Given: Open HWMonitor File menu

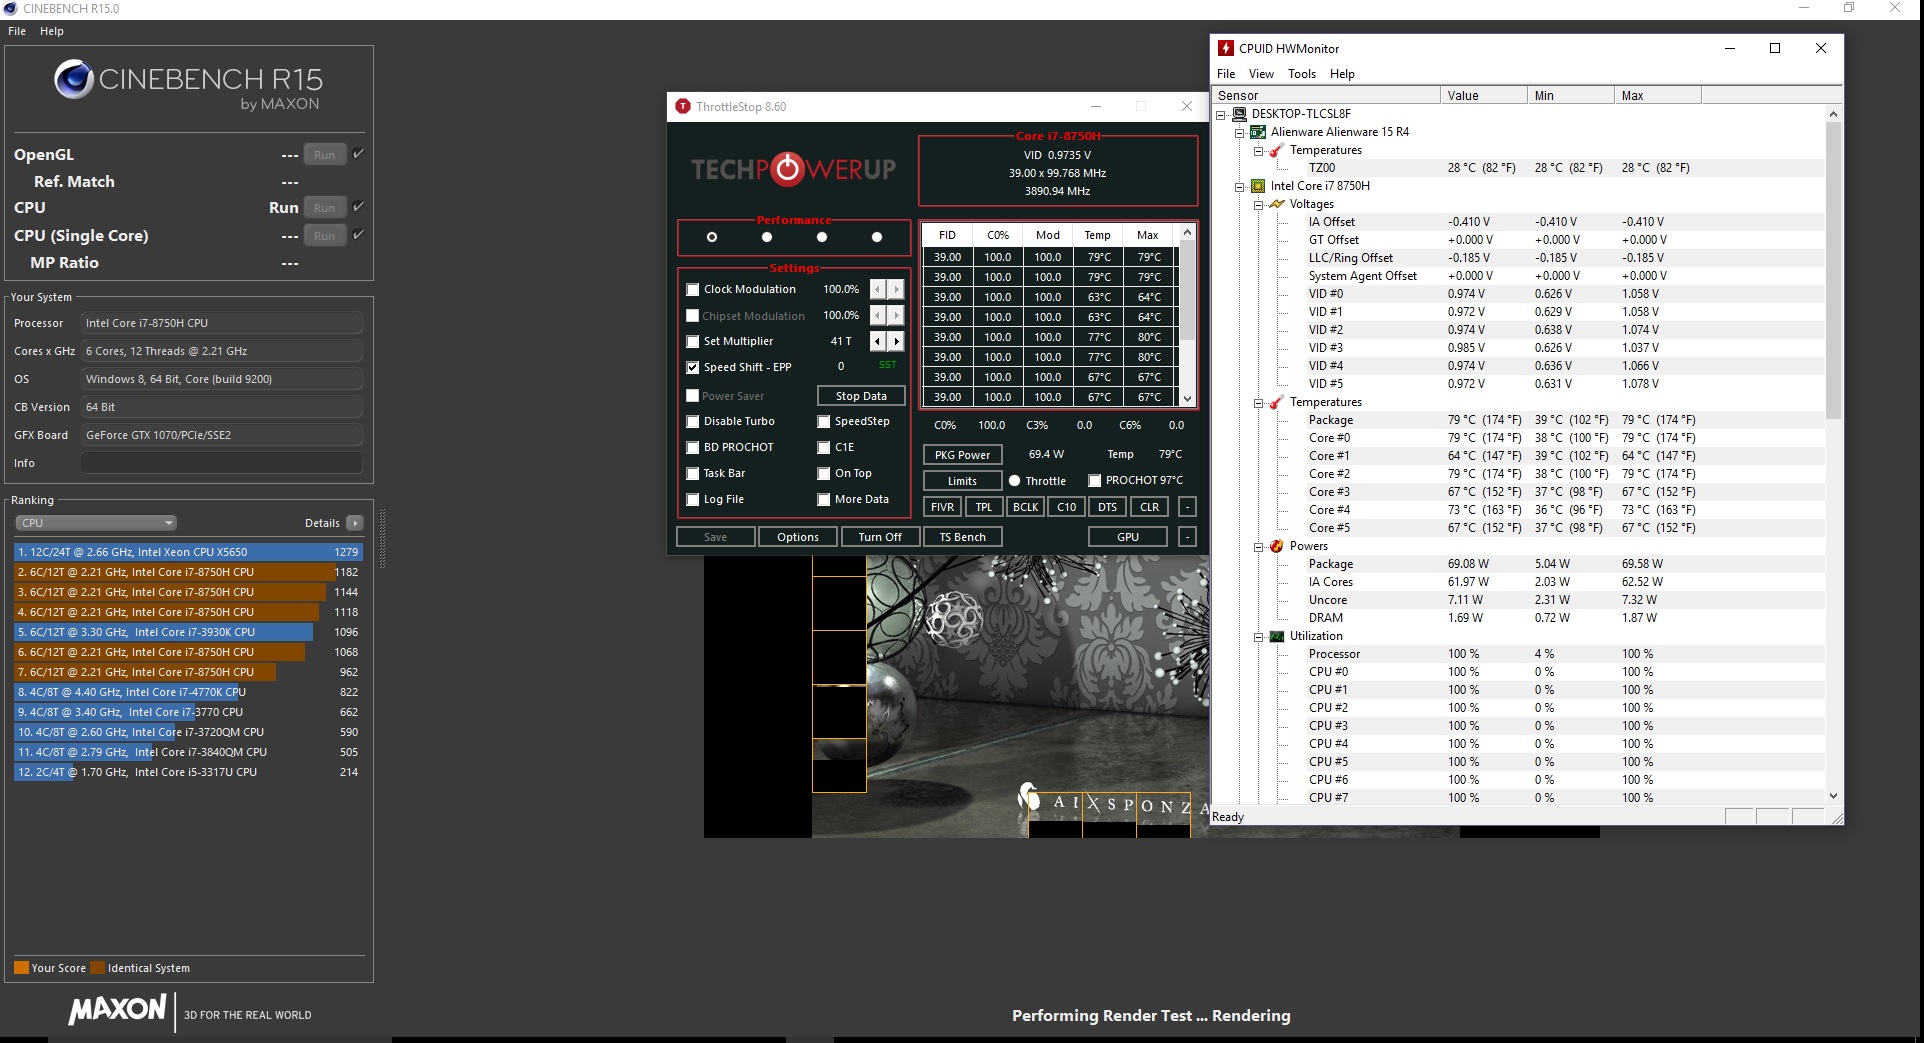Looking at the screenshot, I should click(1226, 74).
